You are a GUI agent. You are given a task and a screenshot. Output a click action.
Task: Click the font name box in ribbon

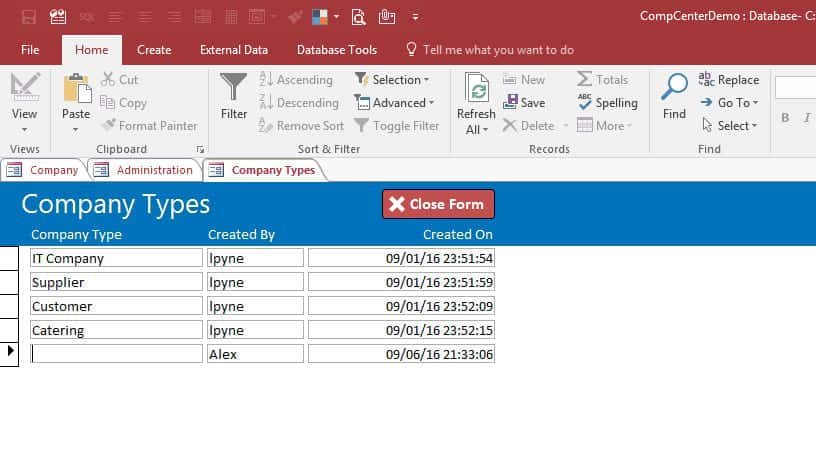(795, 87)
